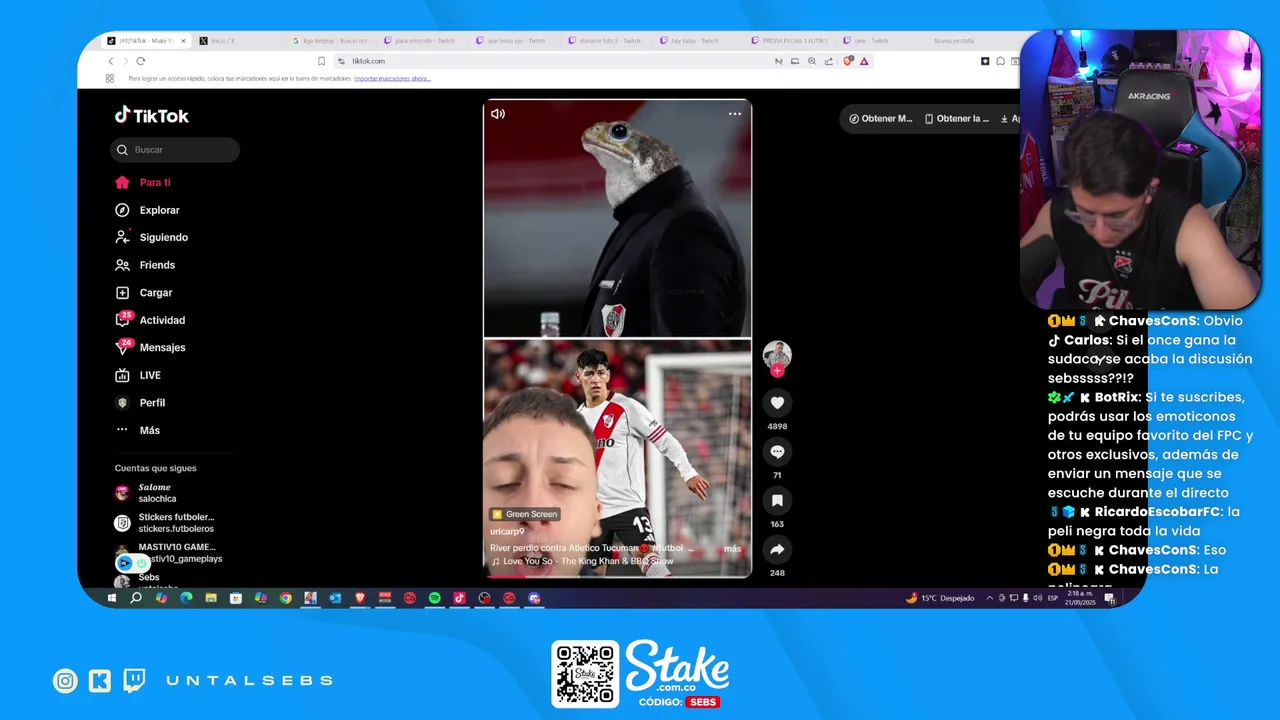This screenshot has height=720, width=1280.
Task: Expand caption with 'más' link
Action: 732,548
